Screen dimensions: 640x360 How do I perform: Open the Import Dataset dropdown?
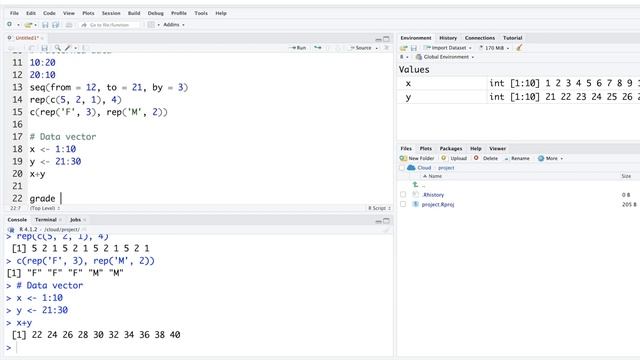tap(448, 48)
